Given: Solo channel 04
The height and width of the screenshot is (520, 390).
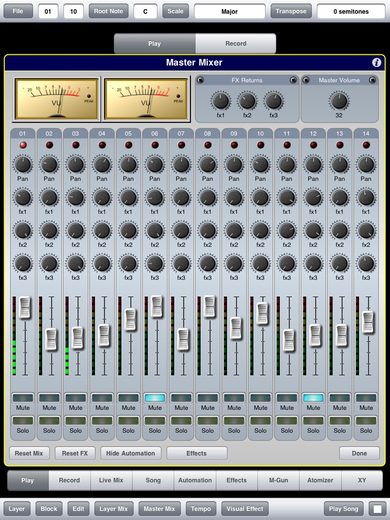Looking at the screenshot, I should pos(102,421).
